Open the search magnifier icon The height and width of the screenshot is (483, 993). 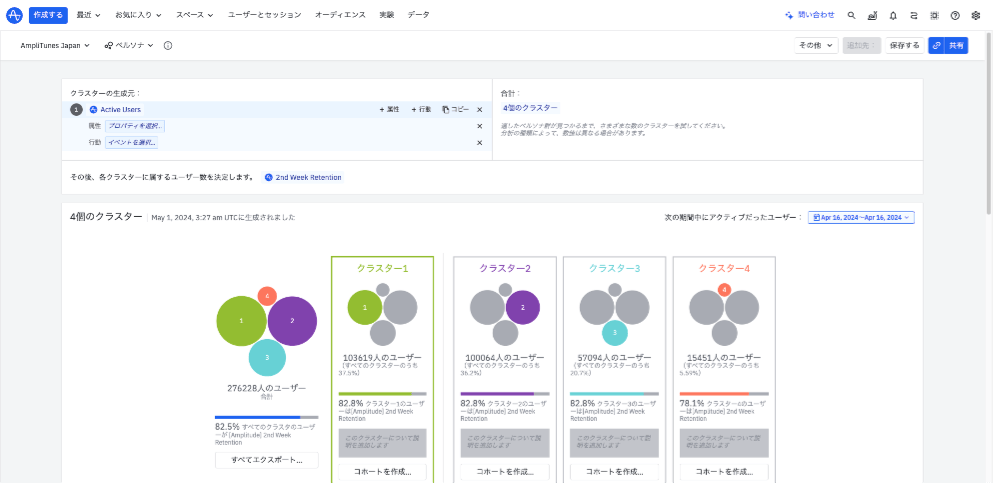tap(851, 16)
